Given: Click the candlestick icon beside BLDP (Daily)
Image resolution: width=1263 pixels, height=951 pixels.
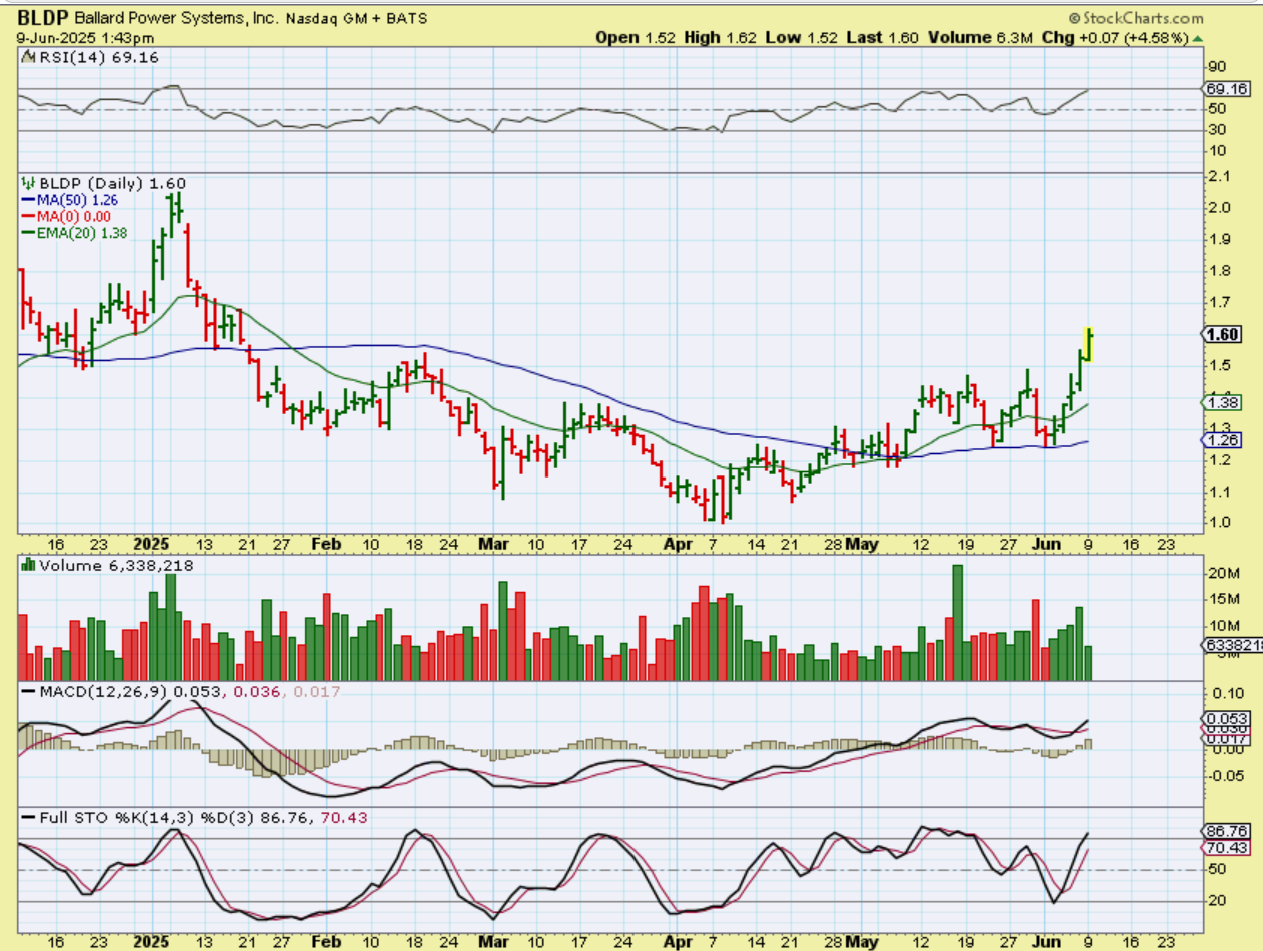Looking at the screenshot, I should coord(27,183).
